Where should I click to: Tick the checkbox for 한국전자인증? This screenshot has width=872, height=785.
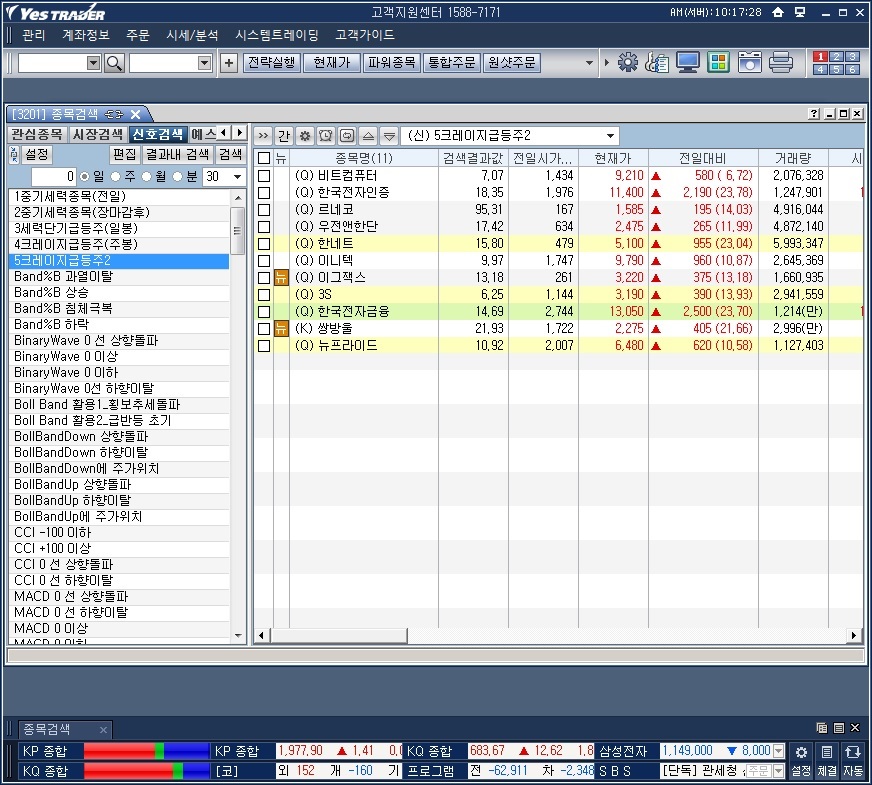click(x=264, y=193)
